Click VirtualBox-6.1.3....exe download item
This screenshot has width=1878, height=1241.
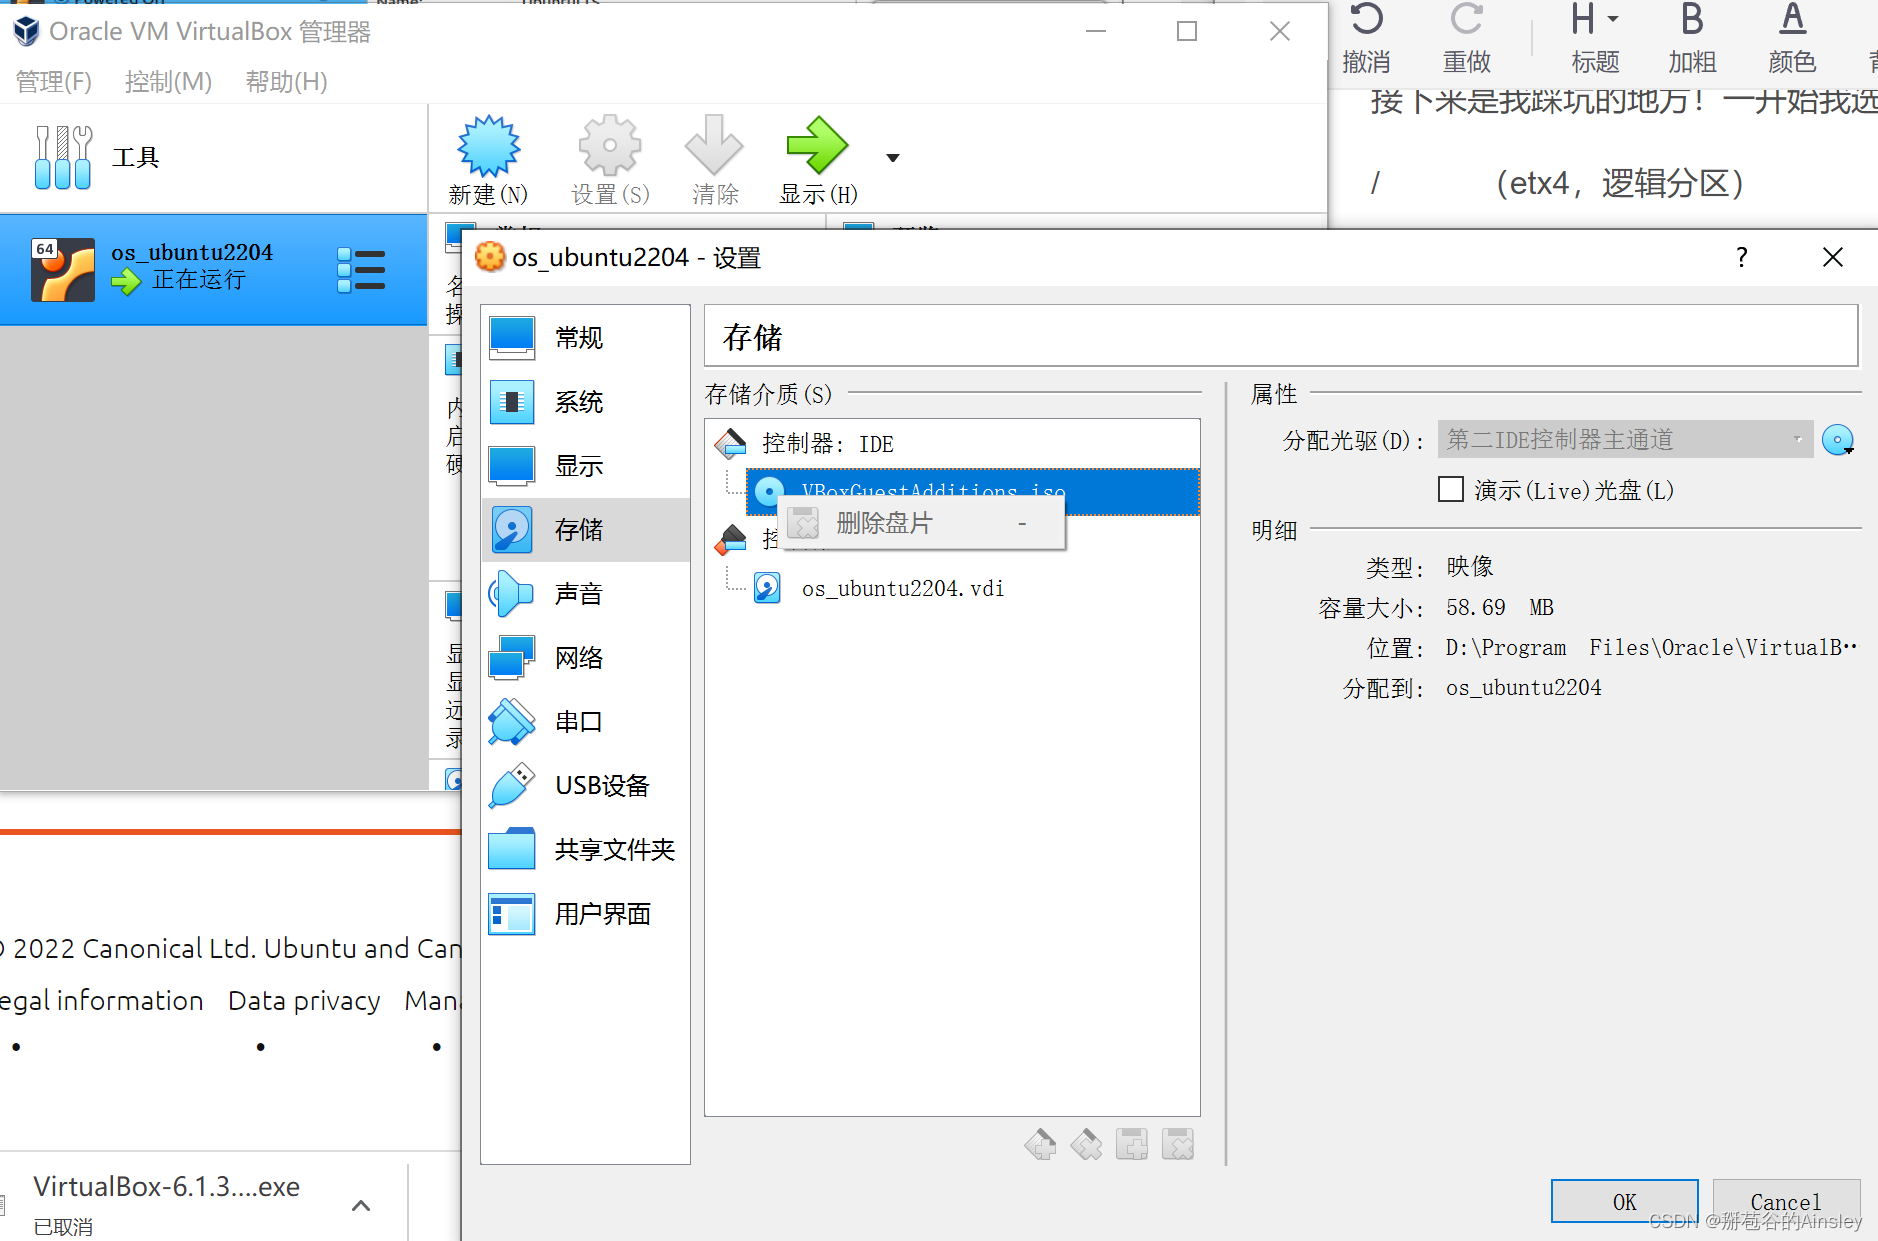point(166,1187)
